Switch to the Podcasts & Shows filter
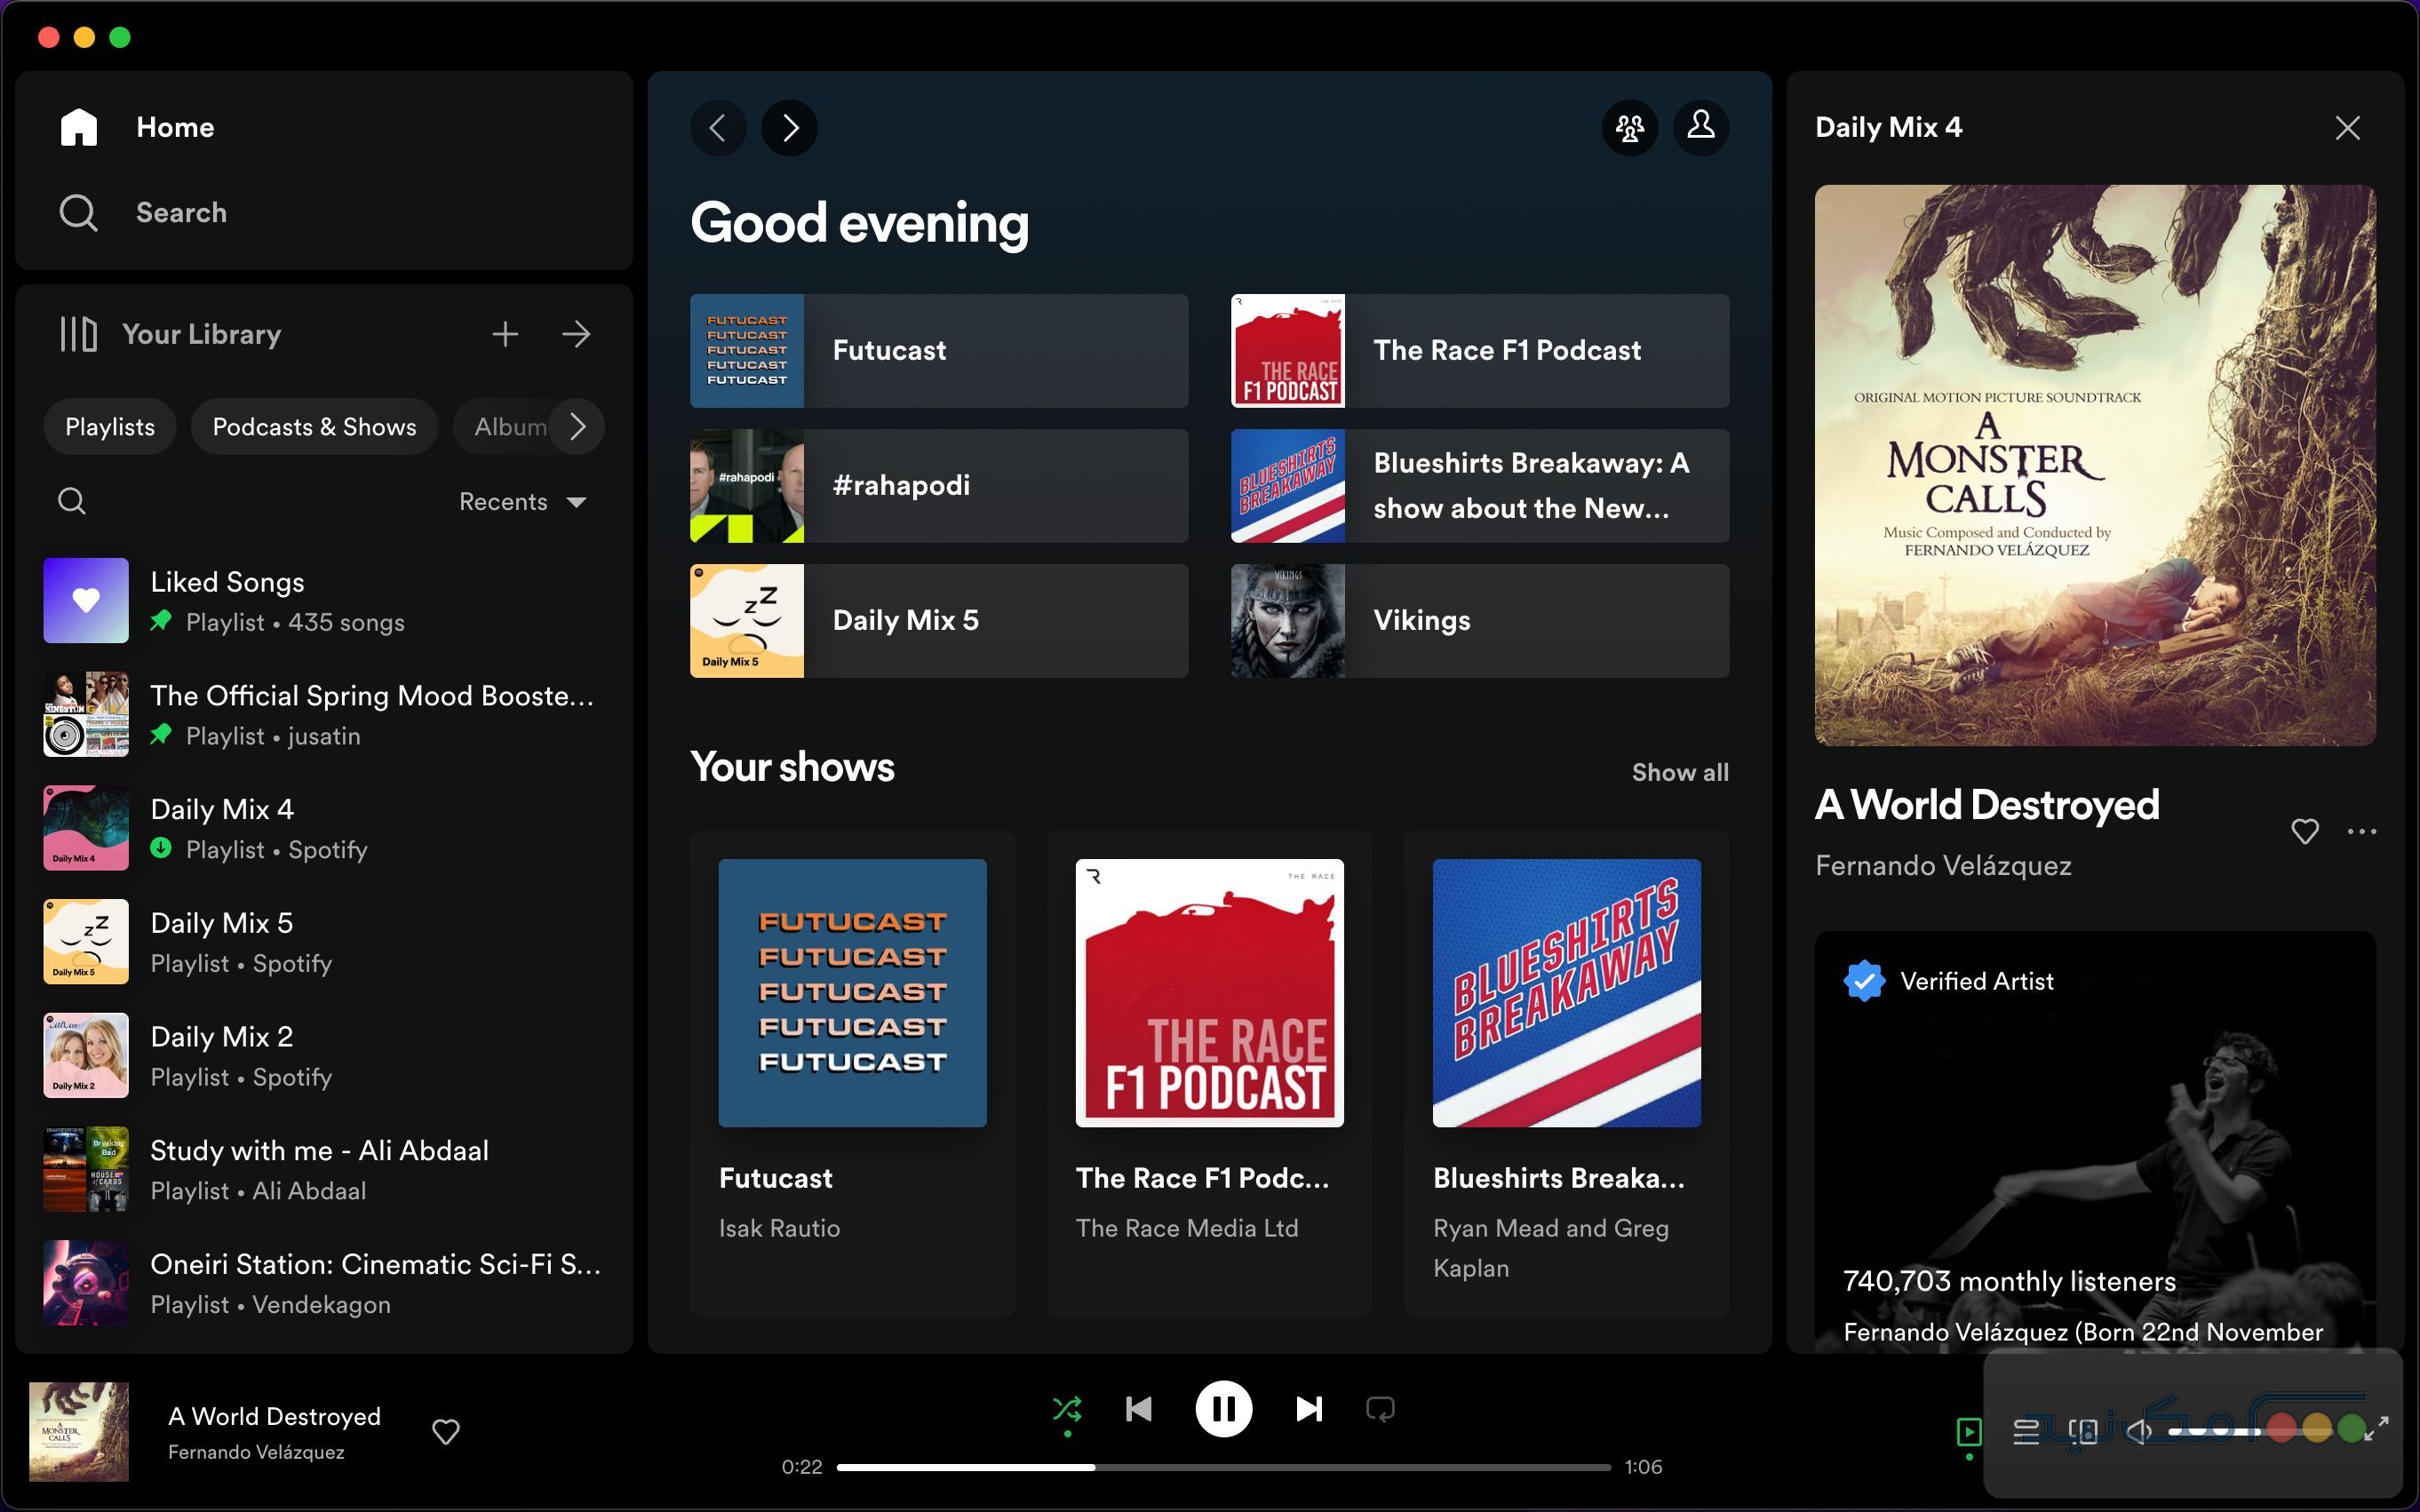This screenshot has height=1512, width=2420. pos(314,426)
